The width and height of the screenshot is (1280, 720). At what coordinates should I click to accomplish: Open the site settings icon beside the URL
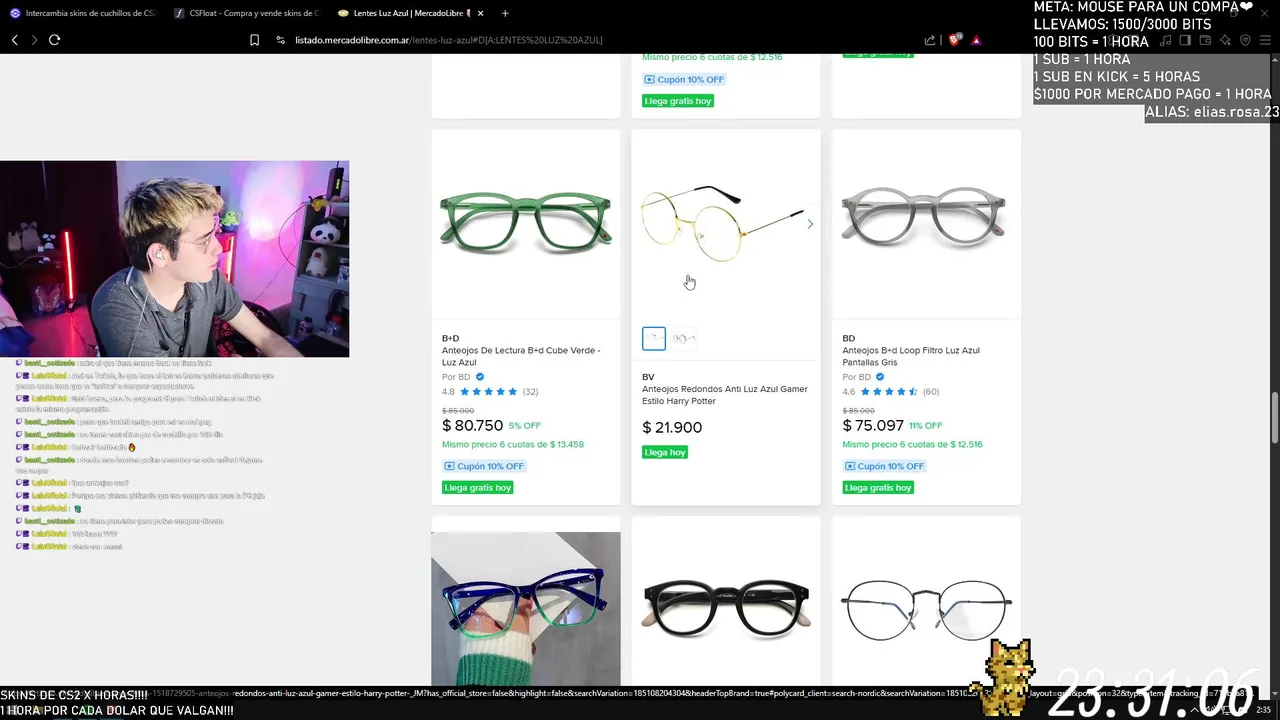click(280, 40)
